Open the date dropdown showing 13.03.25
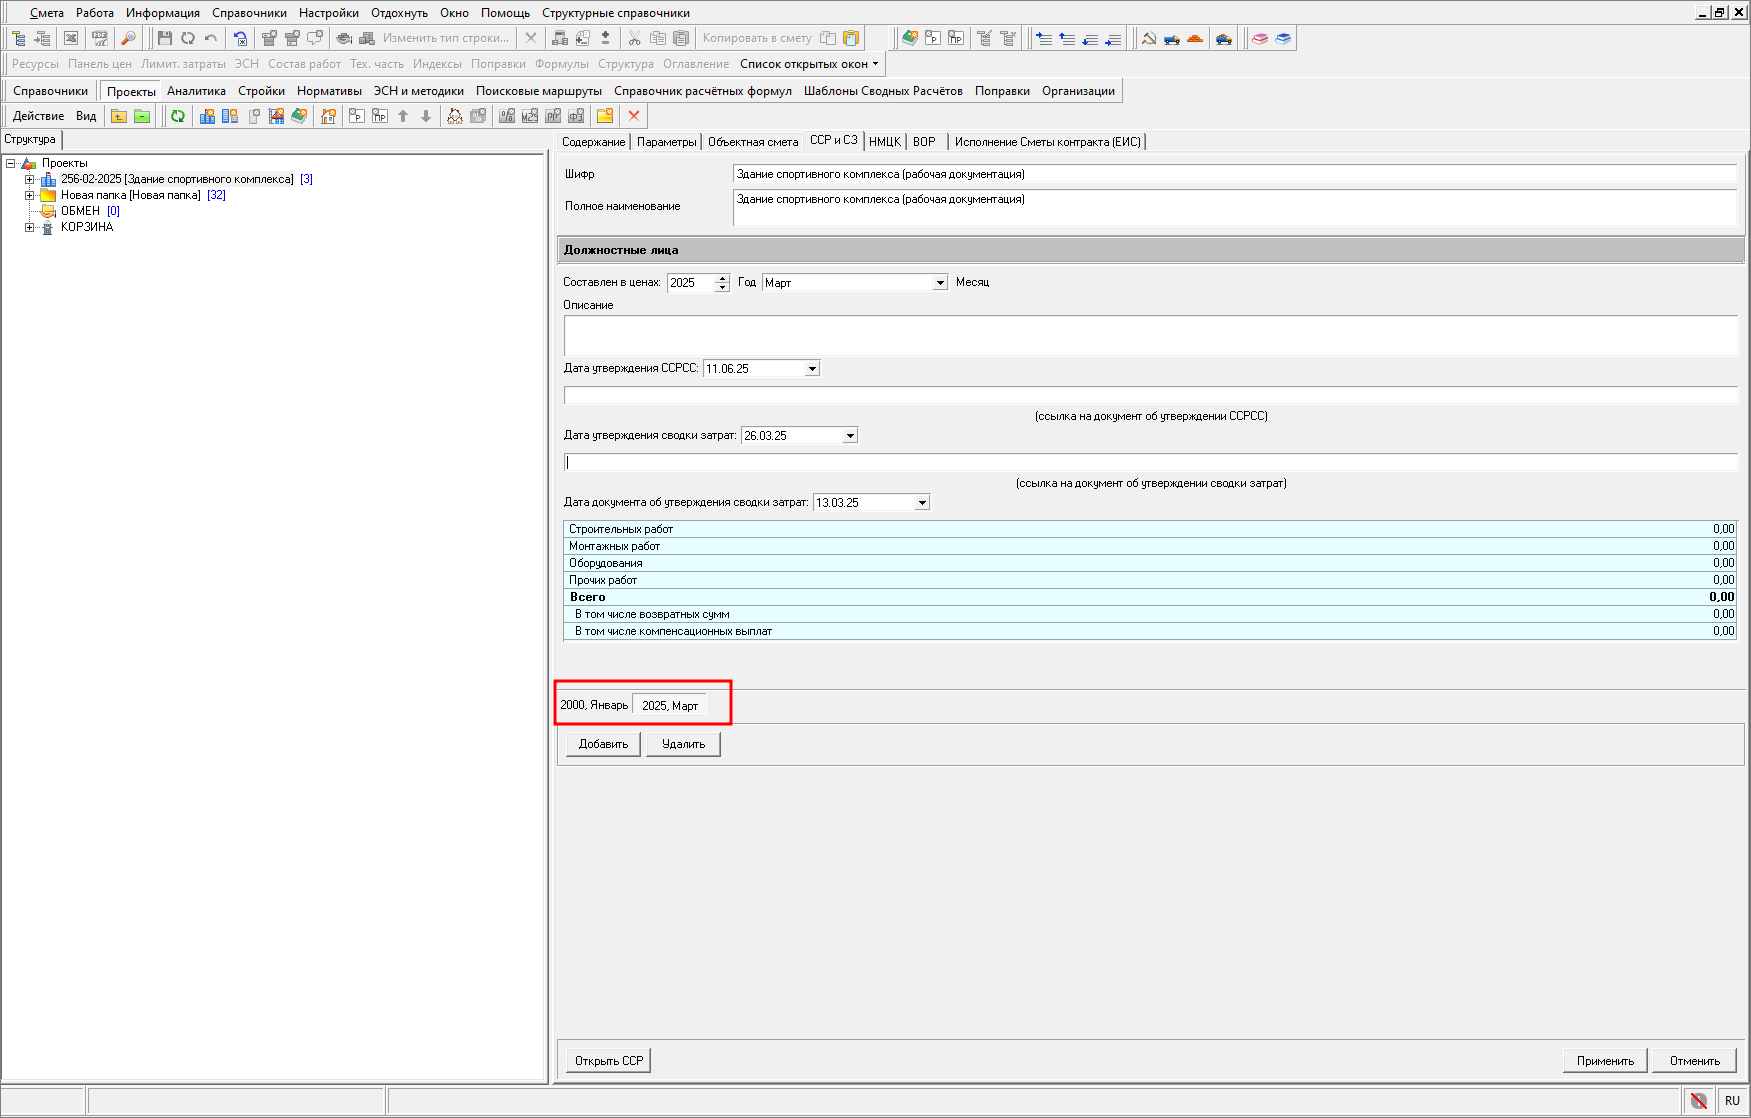The image size is (1751, 1118). pyautogui.click(x=922, y=503)
